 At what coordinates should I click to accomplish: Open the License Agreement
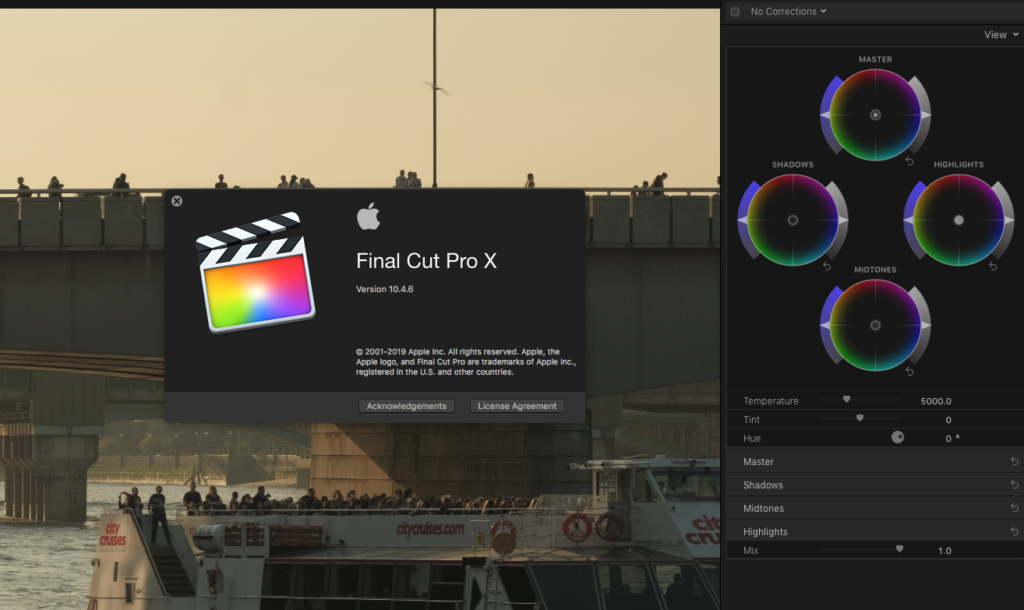(517, 406)
